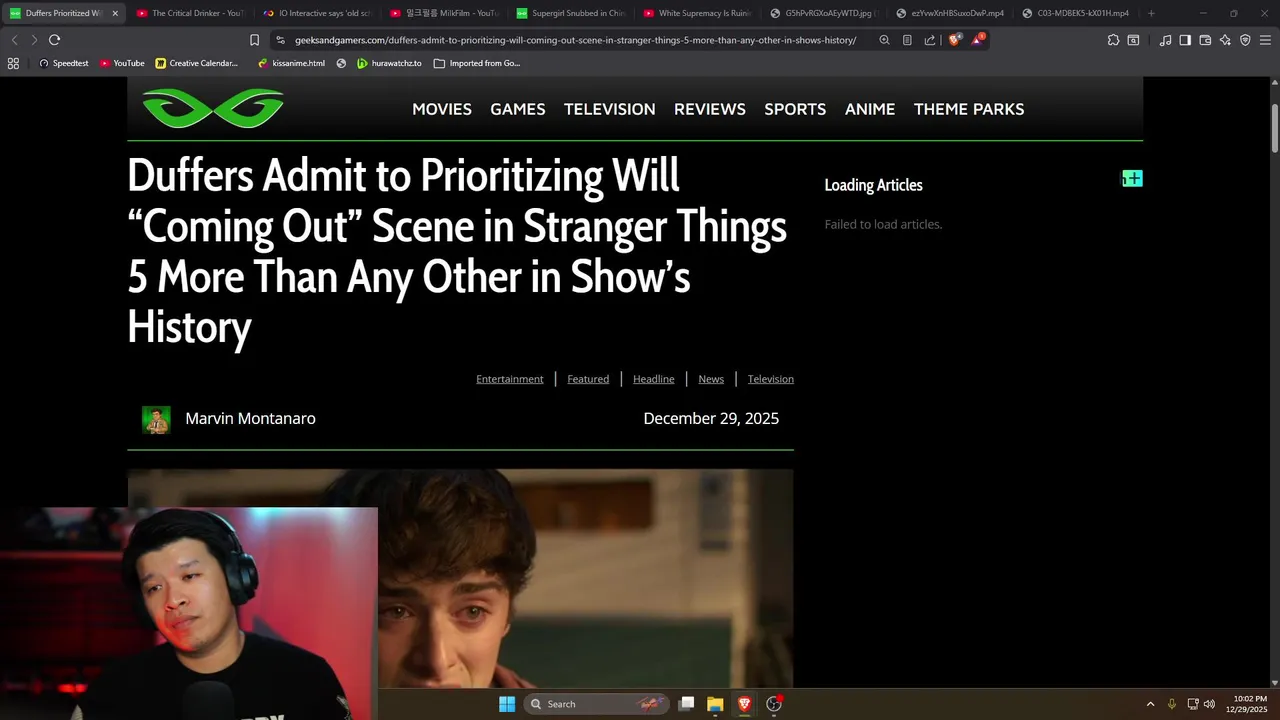Switch to the ezYvwXnHBSuxoDwP.mp4 tab

950,13
